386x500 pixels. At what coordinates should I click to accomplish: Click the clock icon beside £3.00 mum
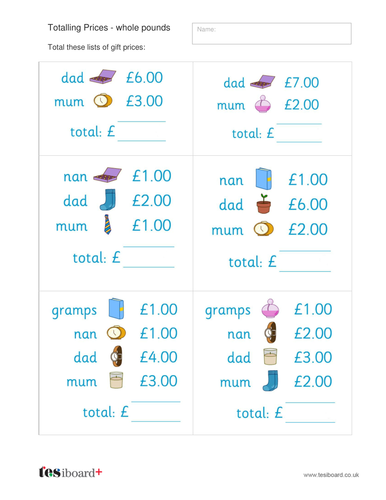[103, 100]
